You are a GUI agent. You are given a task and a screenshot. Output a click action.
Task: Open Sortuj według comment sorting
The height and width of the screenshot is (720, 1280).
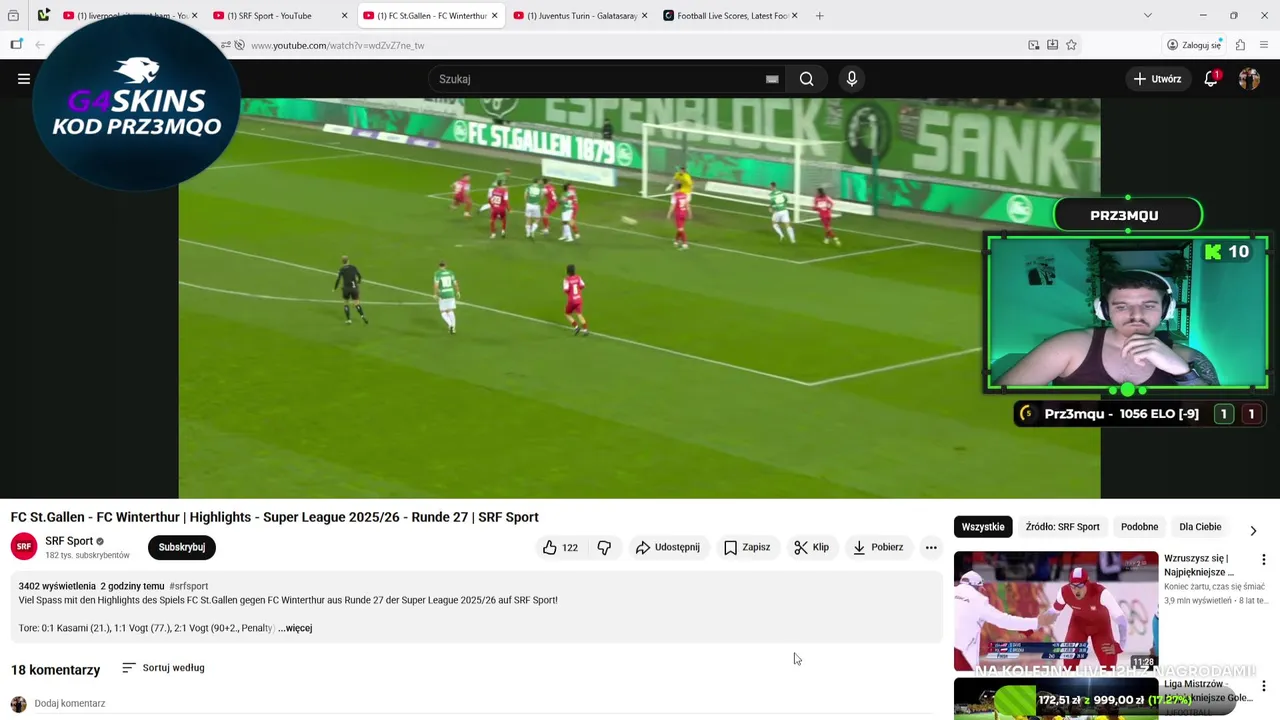(163, 667)
